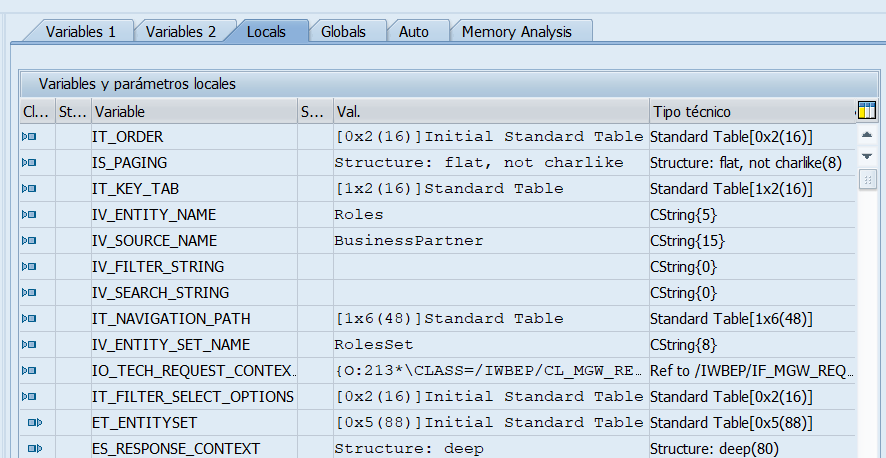Image resolution: width=886 pixels, height=458 pixels.
Task: Click the parameter icon beside IS_PAGING
Action: tap(29, 163)
